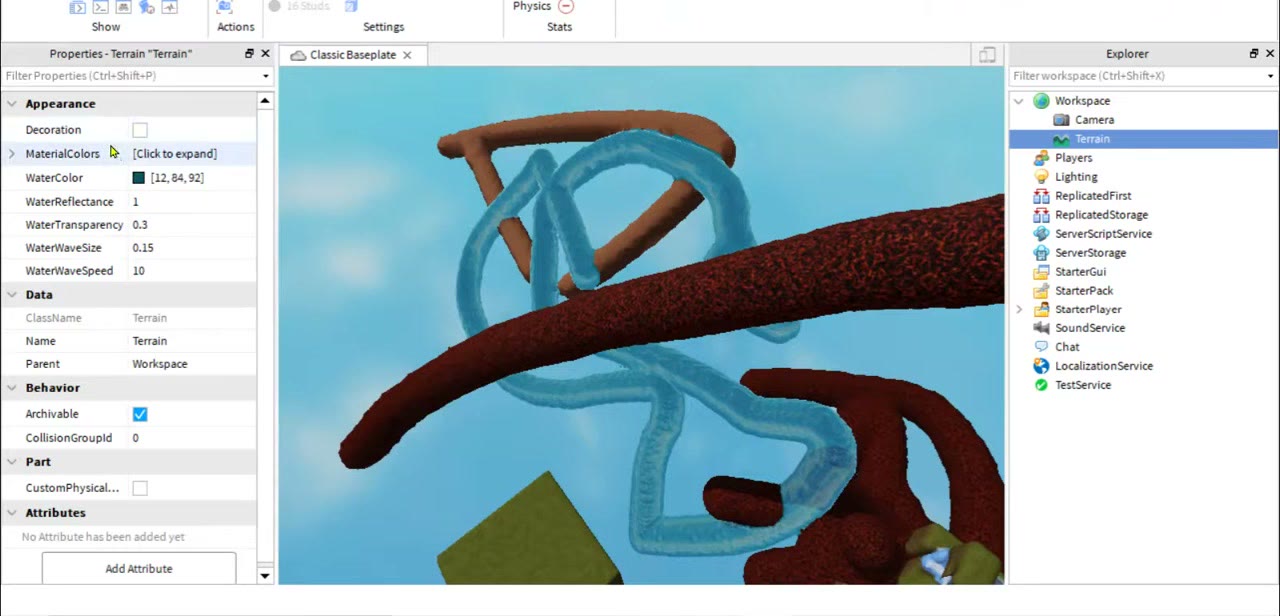Collapse the Appearance section
The height and width of the screenshot is (616, 1280).
[x=12, y=104]
